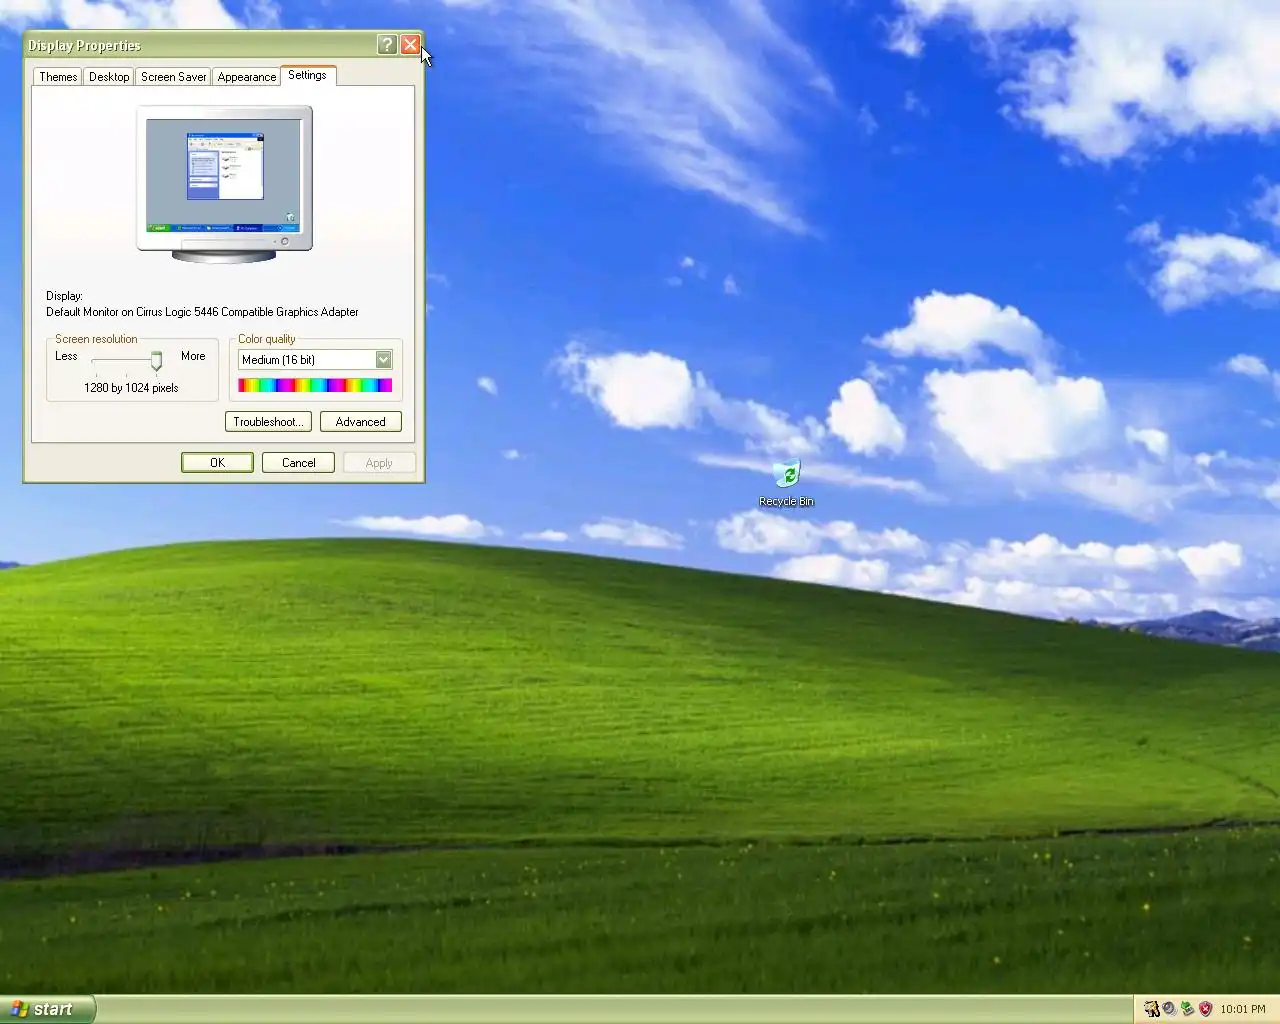The width and height of the screenshot is (1280, 1024).
Task: Close the Display Properties dialog
Action: coord(410,45)
